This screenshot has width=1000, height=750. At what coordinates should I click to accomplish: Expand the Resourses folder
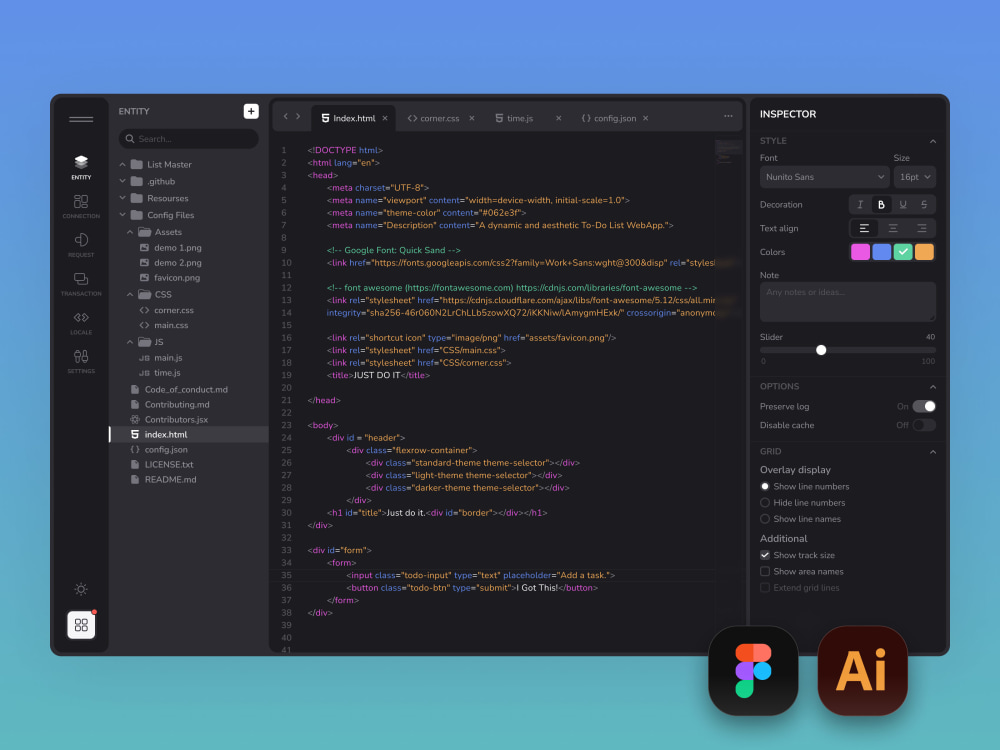click(x=122, y=198)
